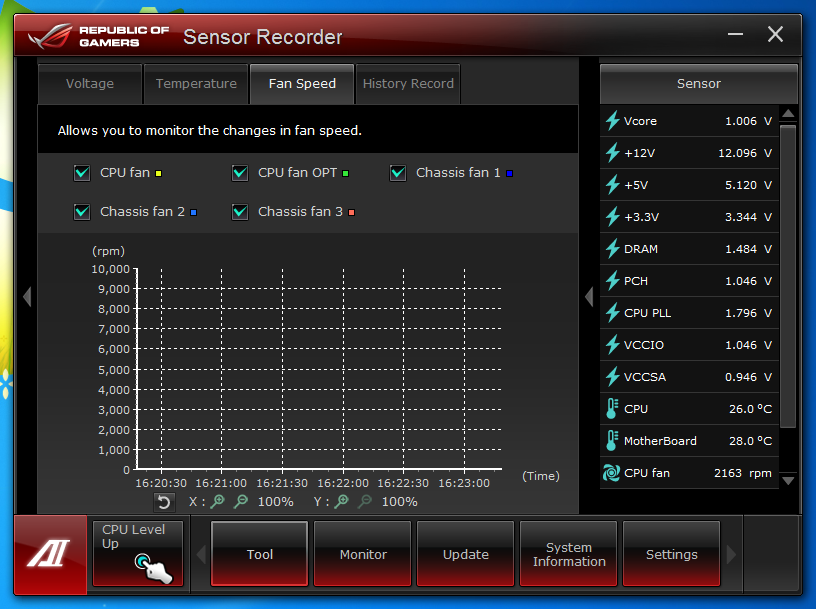
Task: Click the X axis 100% zoom value
Action: pos(276,502)
